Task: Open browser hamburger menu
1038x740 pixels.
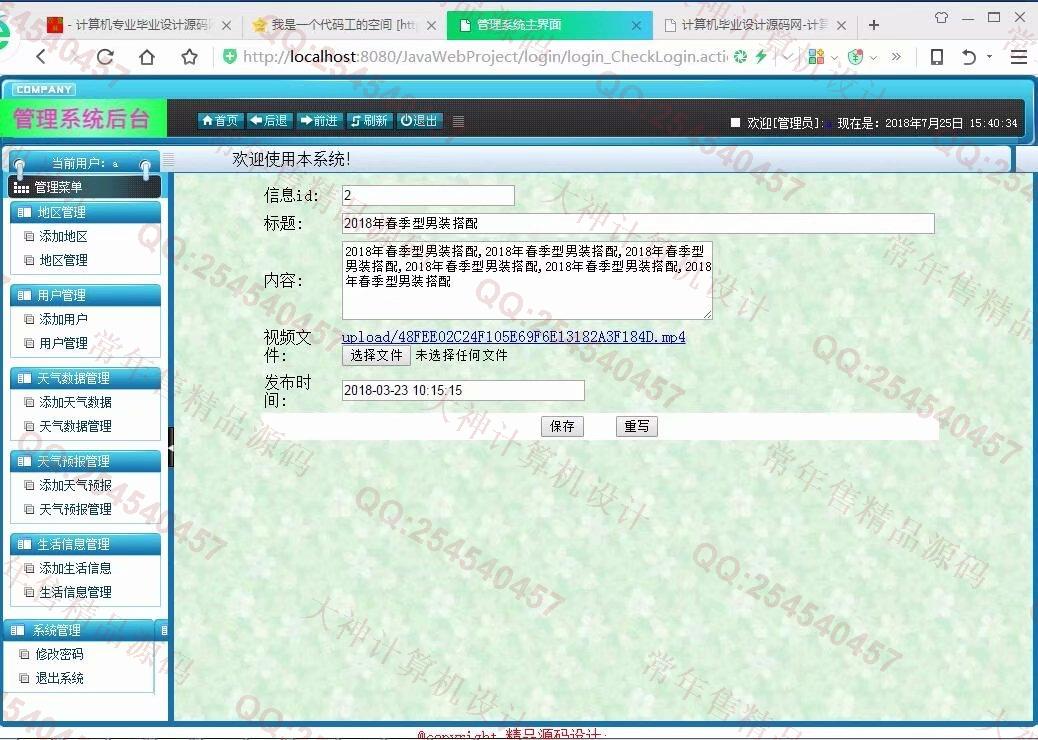Action: pyautogui.click(x=1019, y=57)
